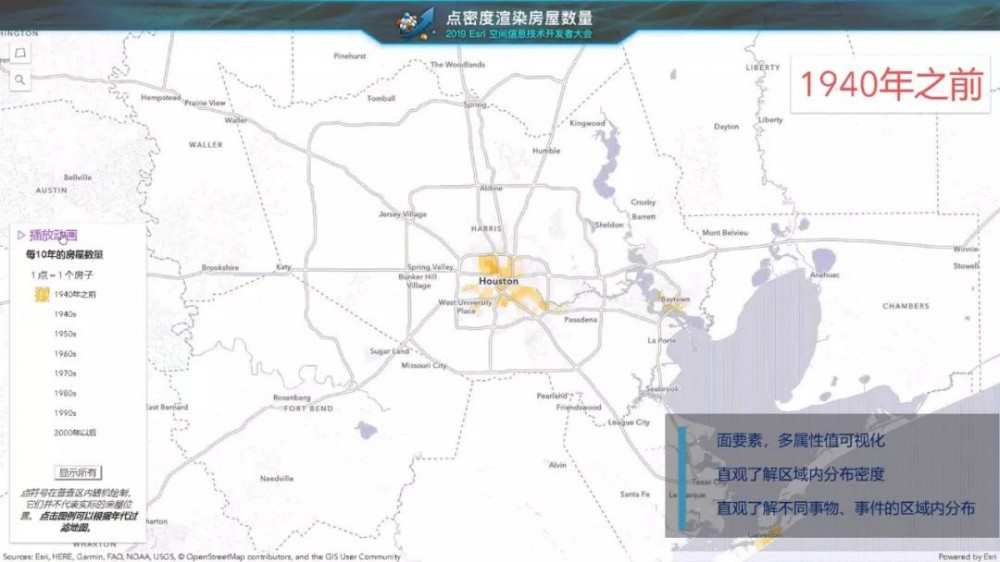Click the play triangle icon in legend

click(21, 235)
